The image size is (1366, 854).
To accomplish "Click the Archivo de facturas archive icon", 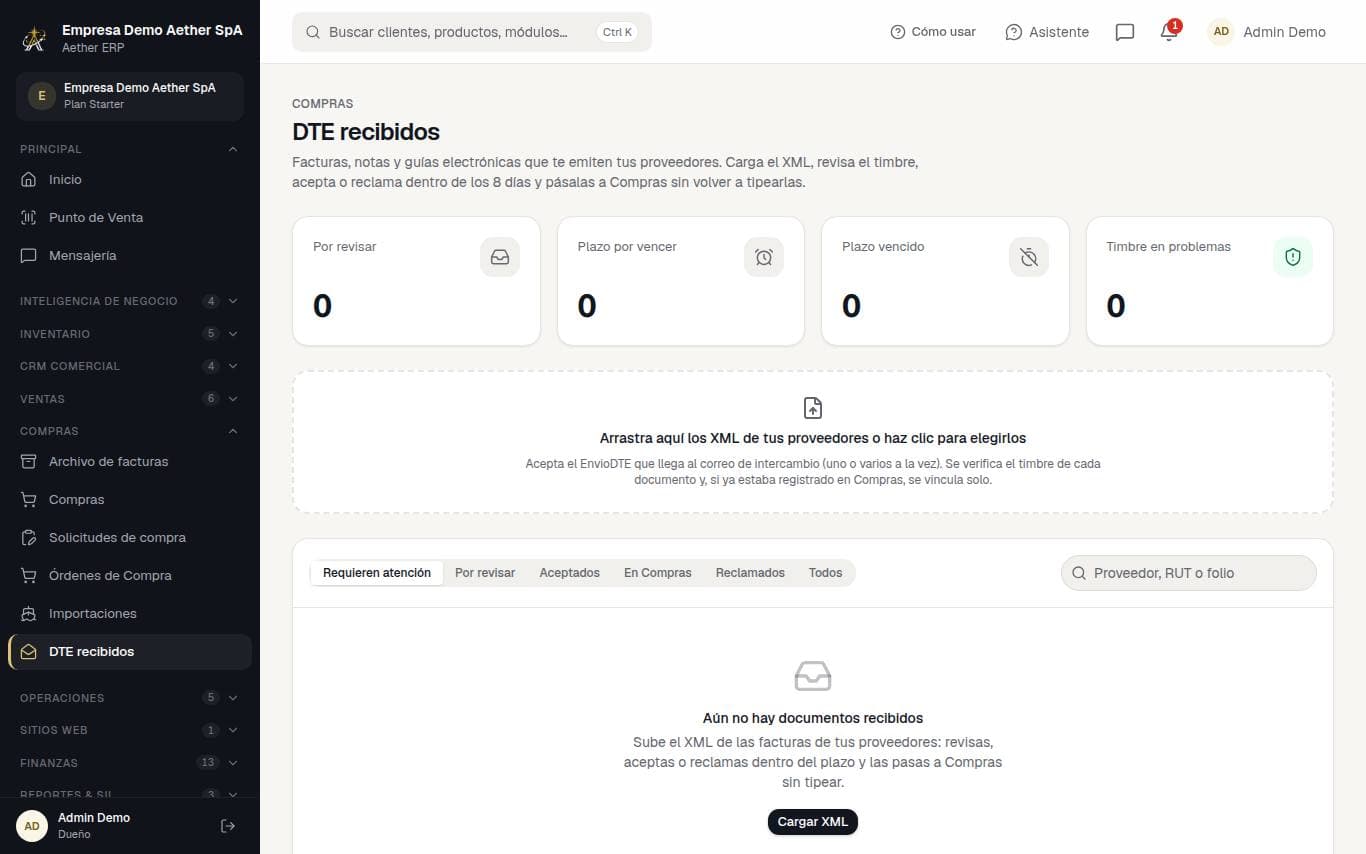I will [29, 462].
